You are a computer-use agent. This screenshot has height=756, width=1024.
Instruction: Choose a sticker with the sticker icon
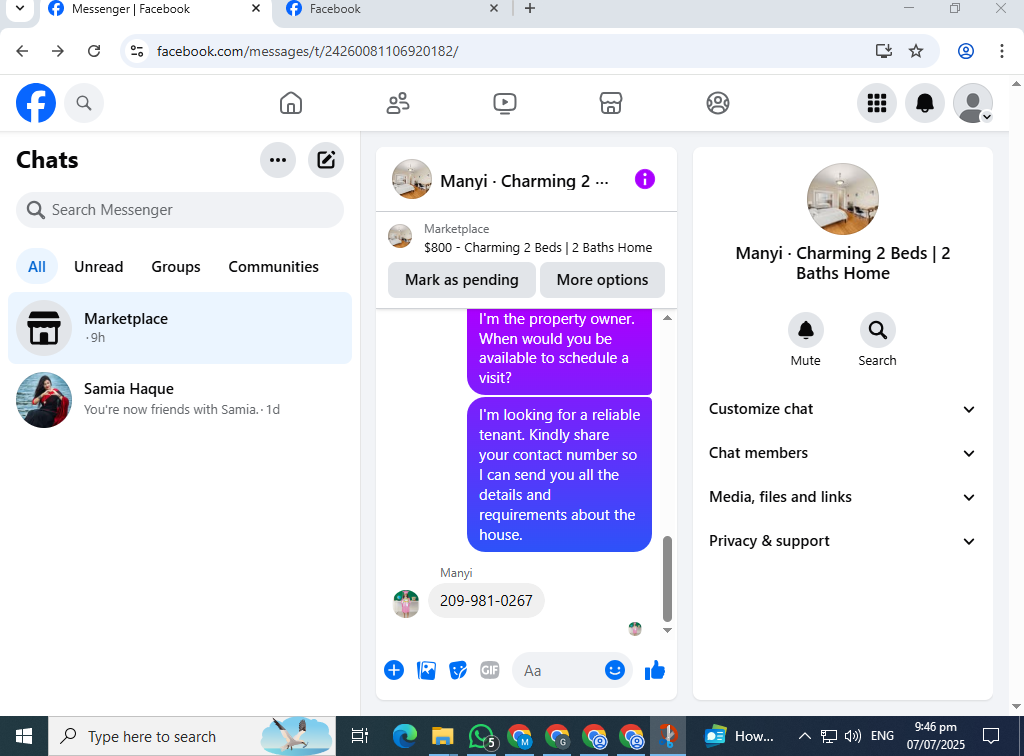[x=458, y=670]
